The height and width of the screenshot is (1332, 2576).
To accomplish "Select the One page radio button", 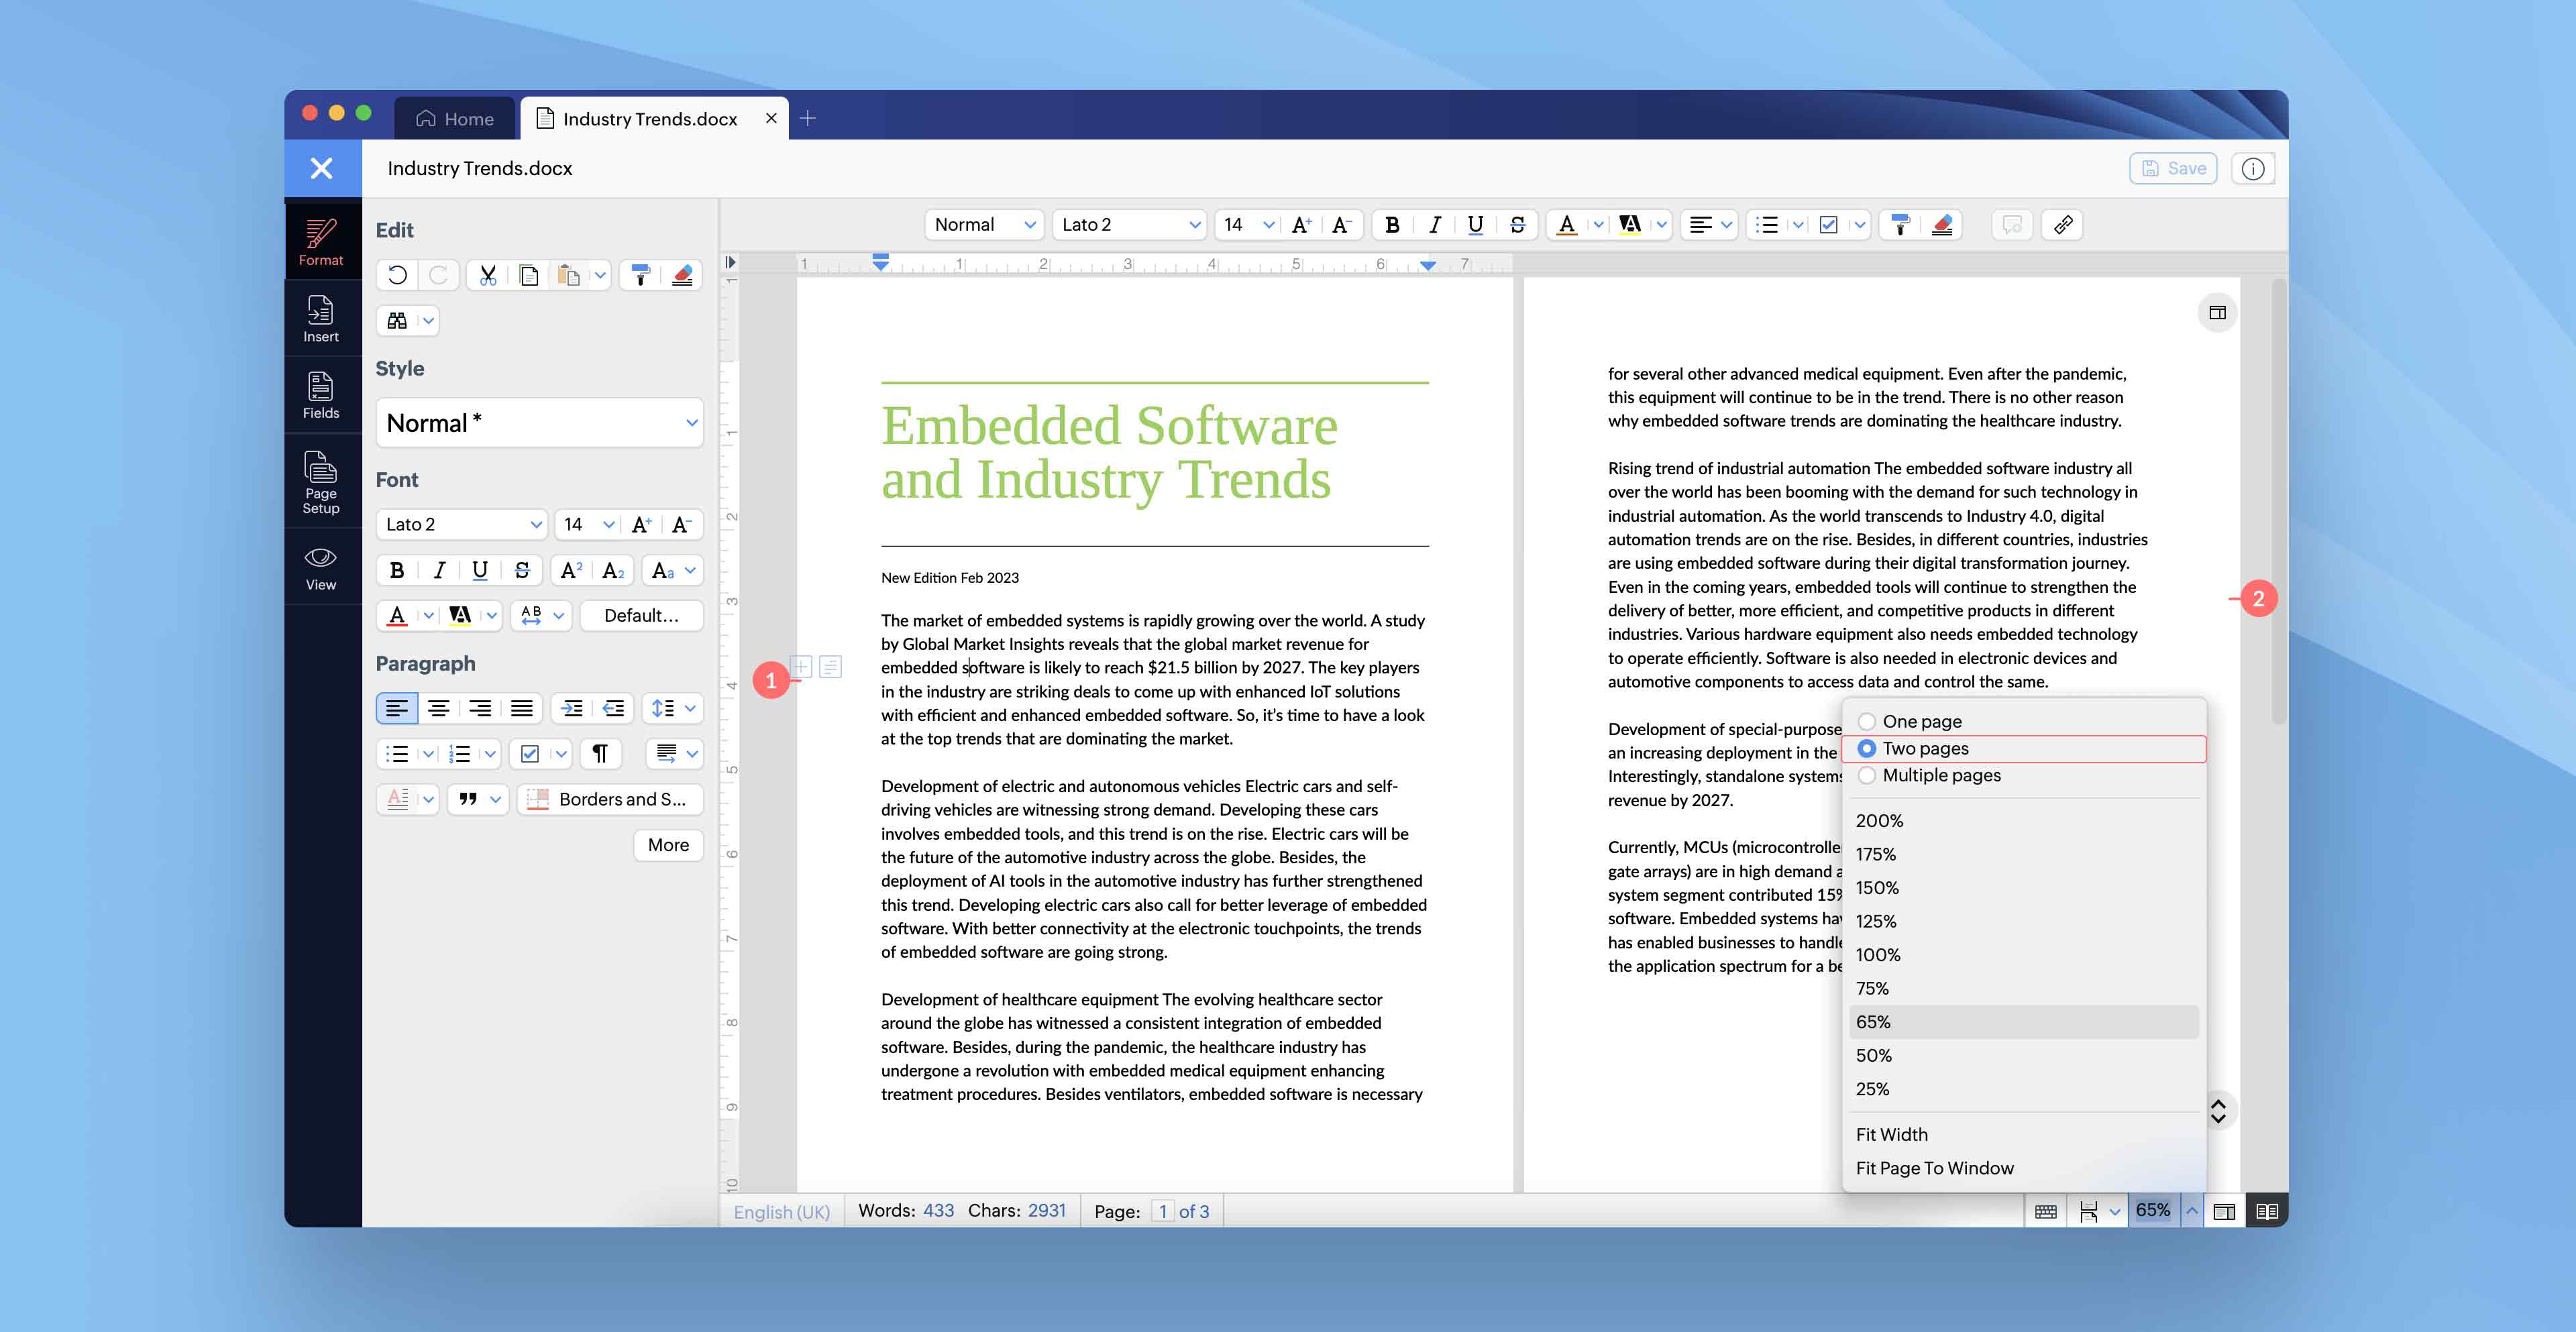I will (1866, 719).
